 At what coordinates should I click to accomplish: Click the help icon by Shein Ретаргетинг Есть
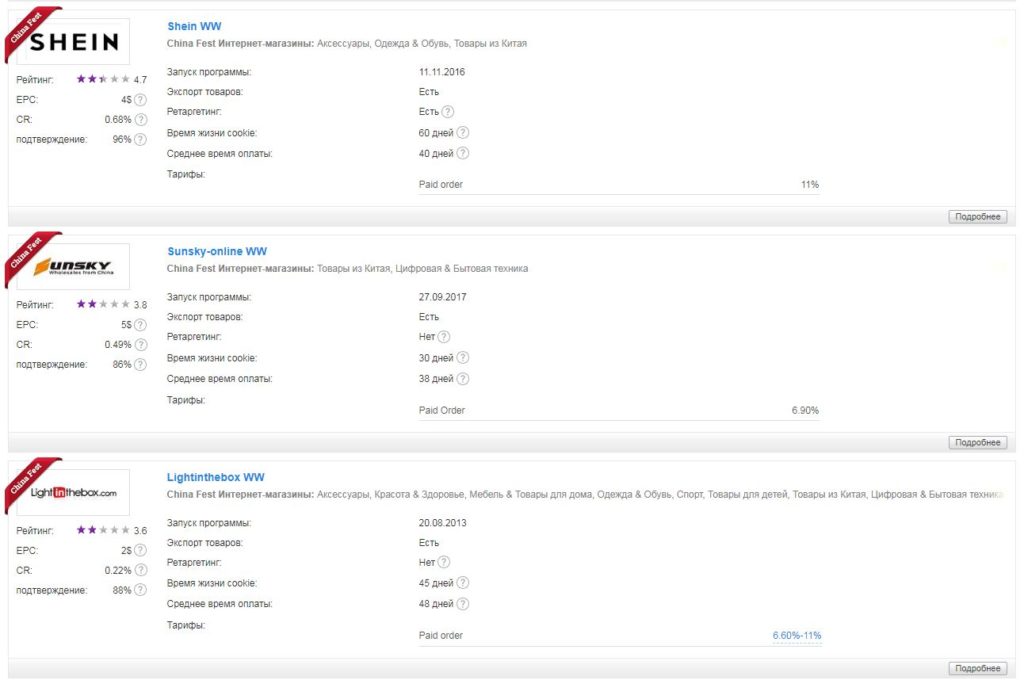[x=447, y=112]
